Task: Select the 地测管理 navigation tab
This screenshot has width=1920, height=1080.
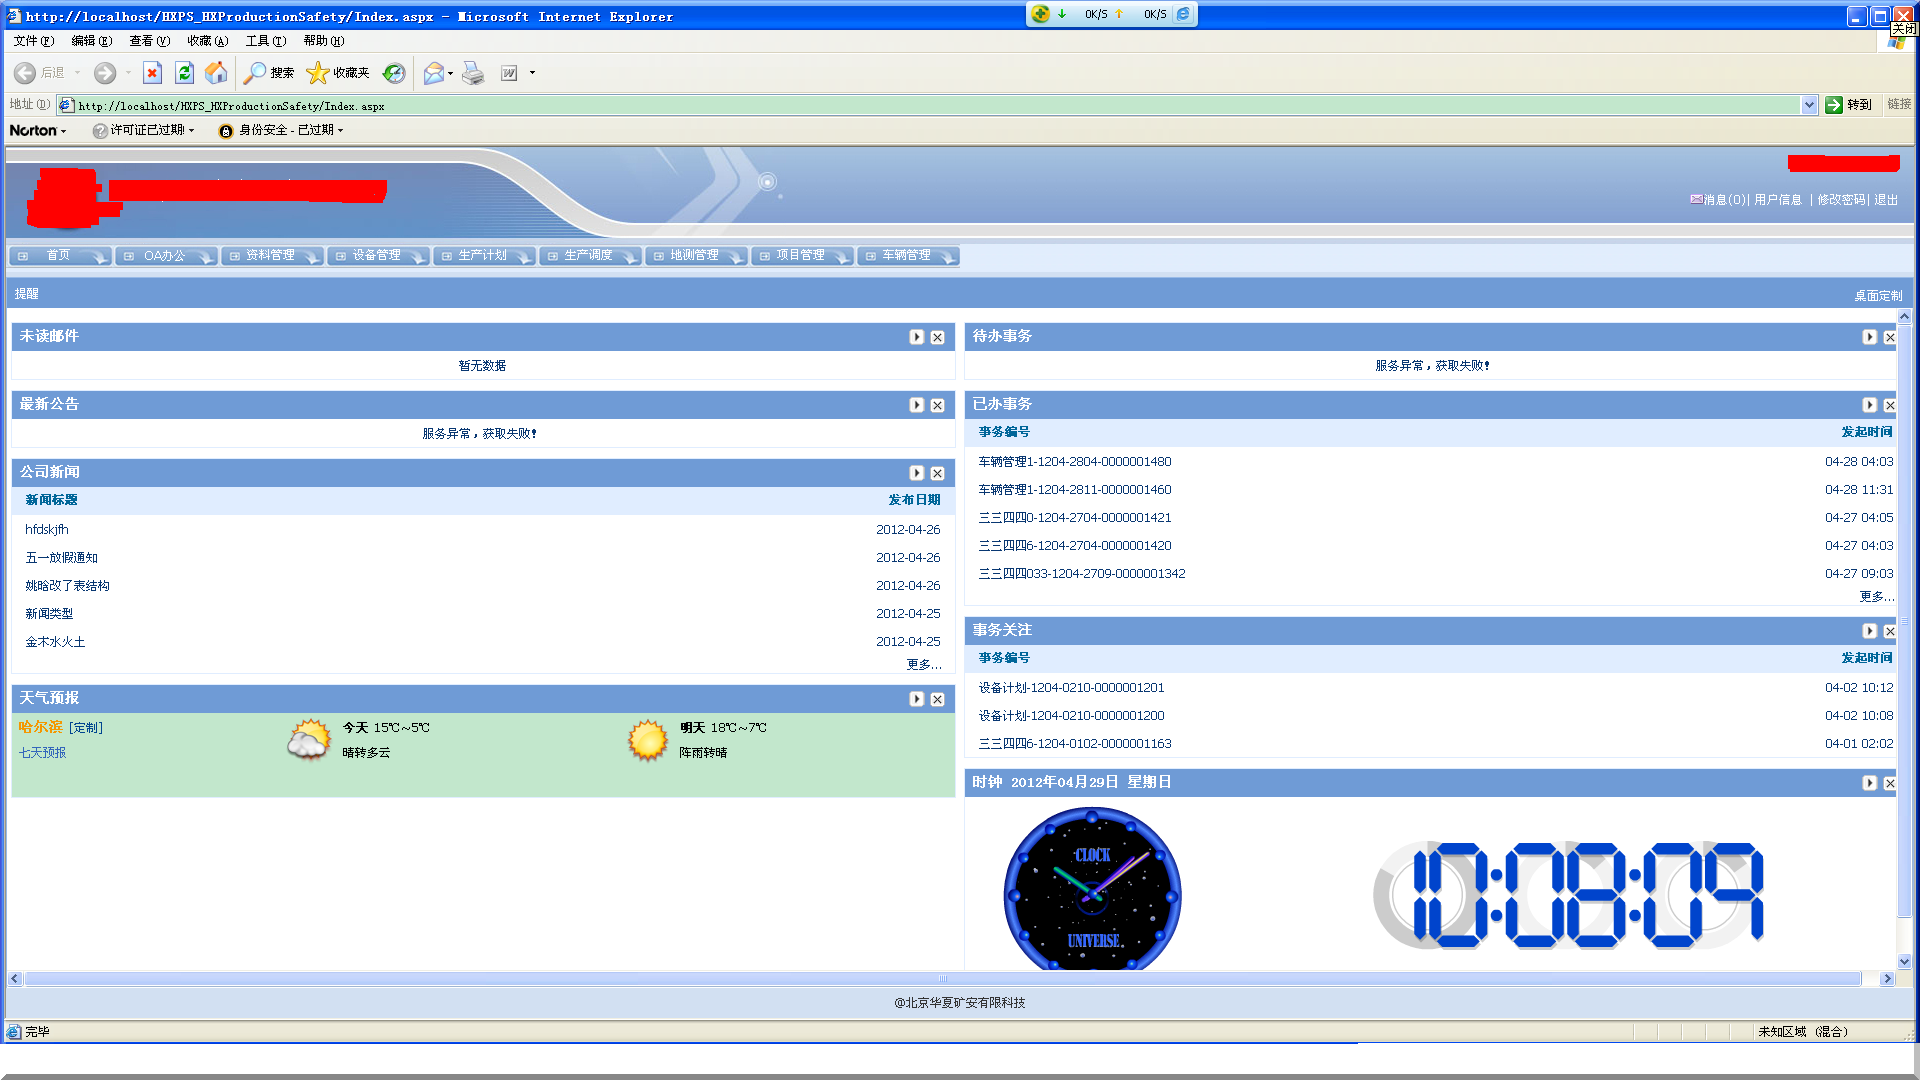Action: [696, 256]
